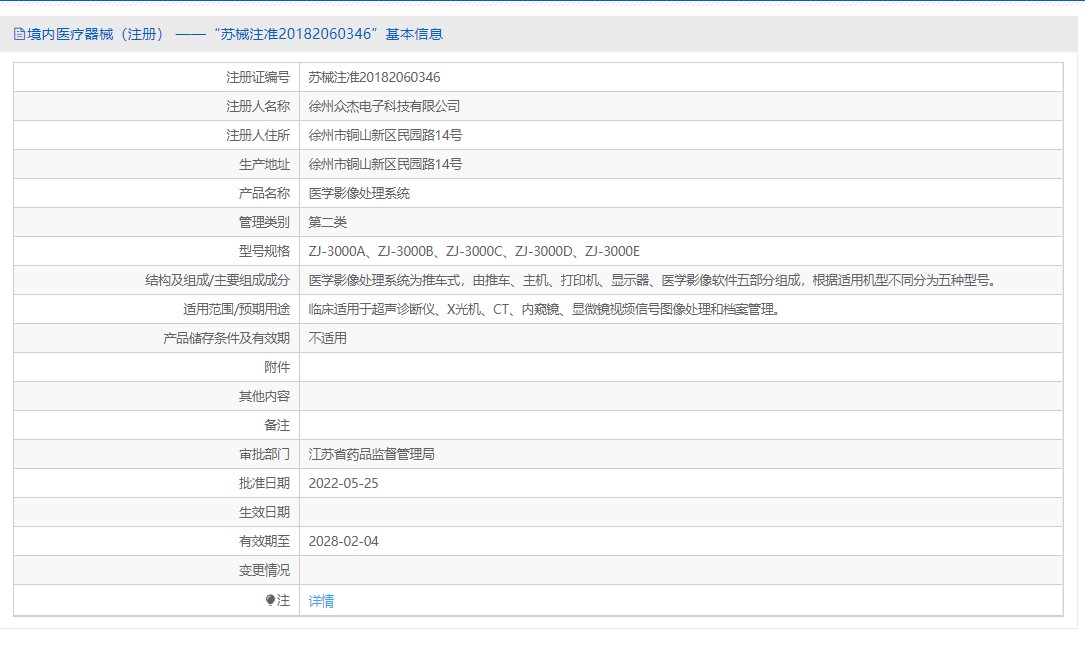This screenshot has height=655, width=1085.
Task: Click the 有效期至 label
Action: [264, 542]
